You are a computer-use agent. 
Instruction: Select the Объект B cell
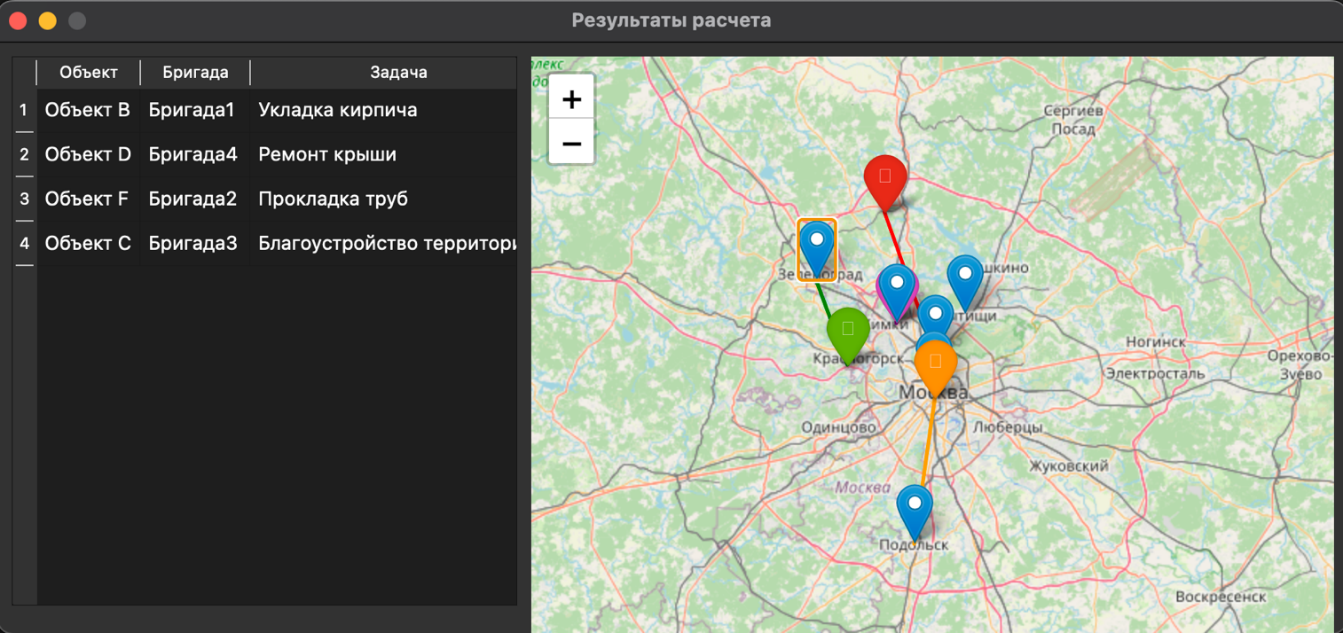tap(88, 110)
